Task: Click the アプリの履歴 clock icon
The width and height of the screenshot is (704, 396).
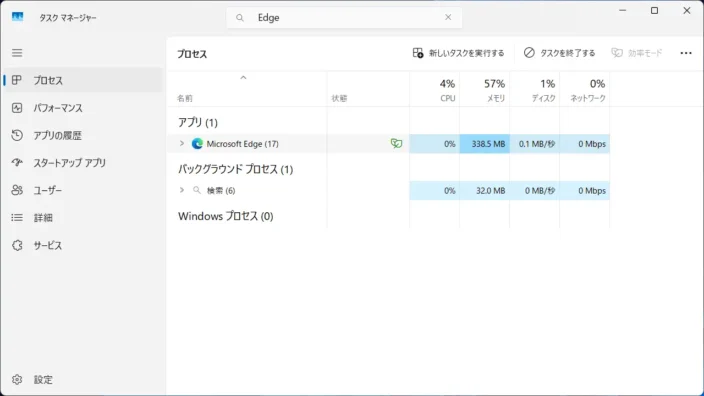Action: point(17,135)
